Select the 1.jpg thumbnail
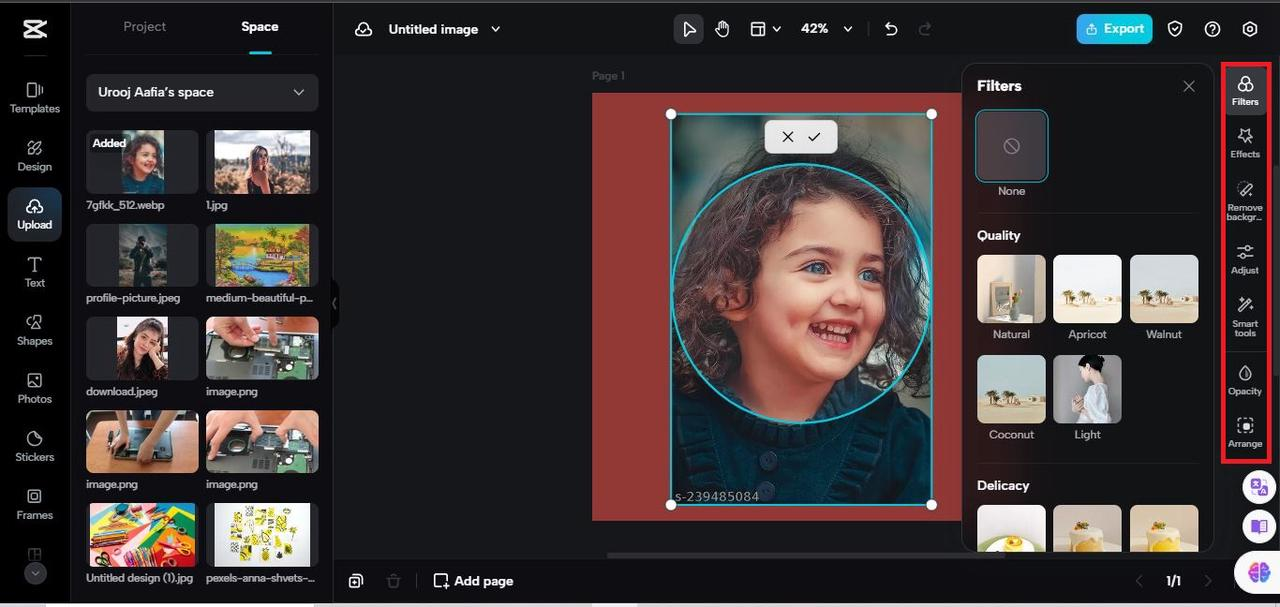The height and width of the screenshot is (607, 1280). [262, 162]
